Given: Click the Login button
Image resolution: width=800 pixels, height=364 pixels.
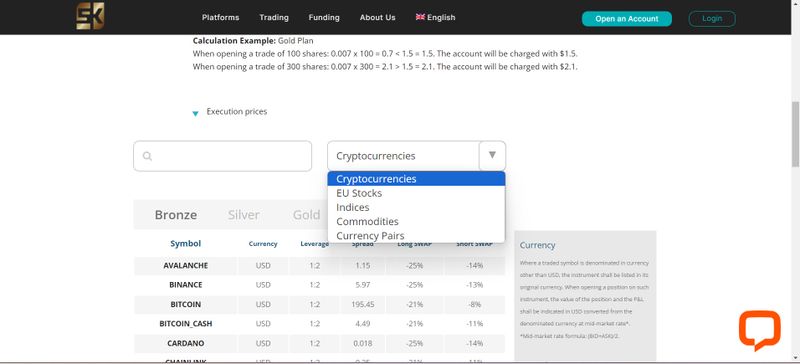Looking at the screenshot, I should click(712, 19).
